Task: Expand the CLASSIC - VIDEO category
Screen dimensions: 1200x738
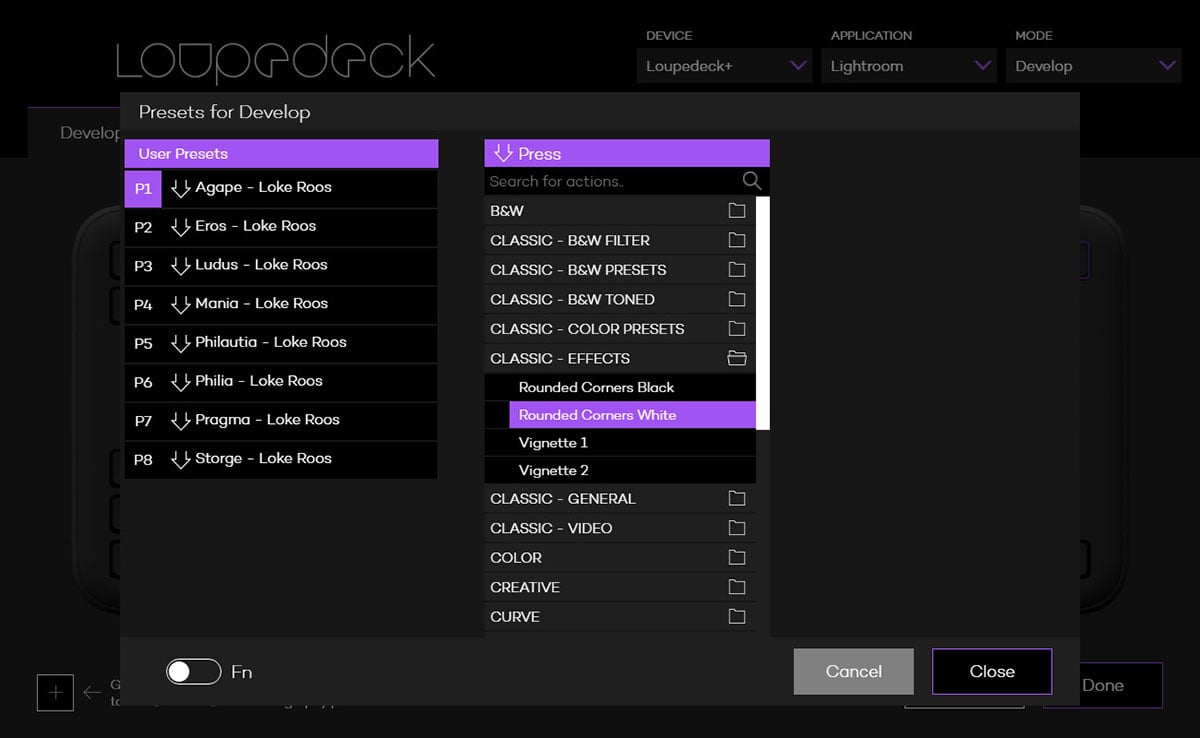Action: tap(620, 528)
